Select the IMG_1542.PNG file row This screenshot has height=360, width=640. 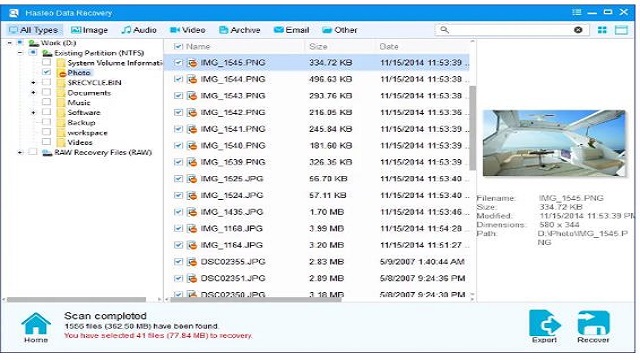(x=317, y=113)
